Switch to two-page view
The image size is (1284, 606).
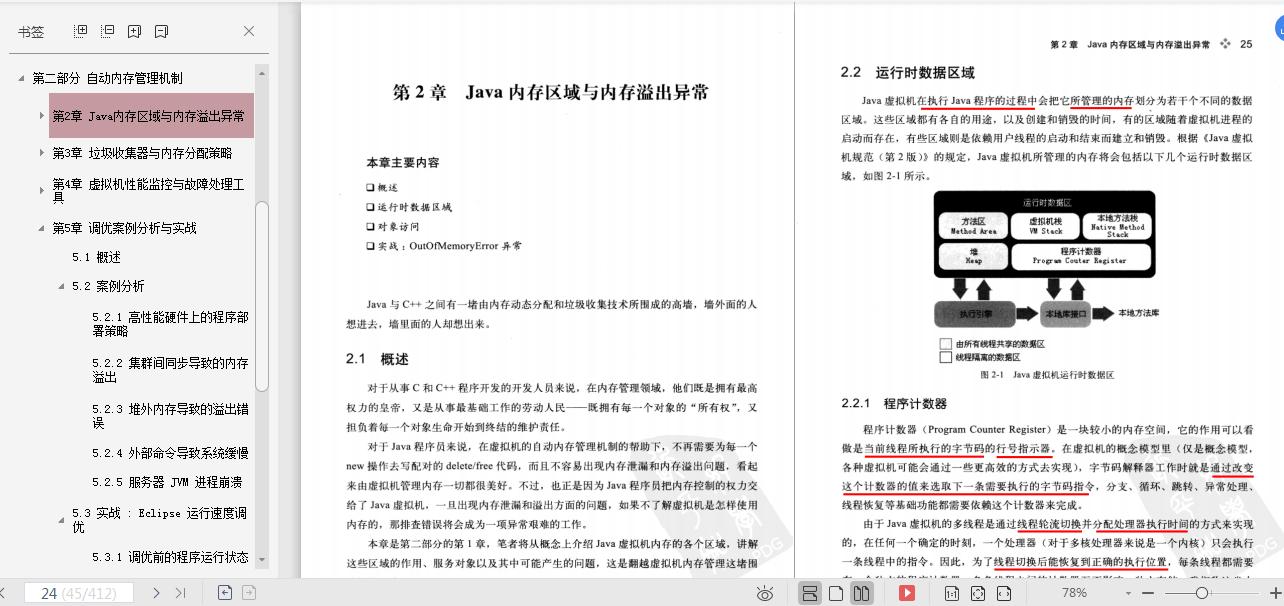[x=861, y=593]
